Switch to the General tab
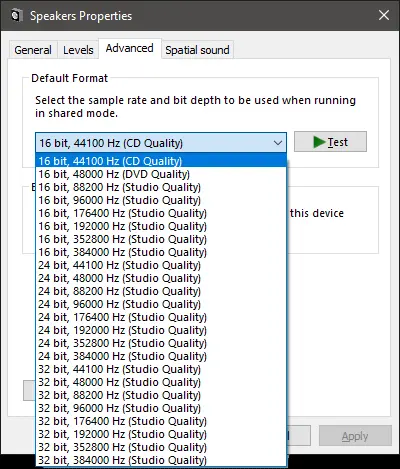The height and width of the screenshot is (469, 400). click(33, 50)
